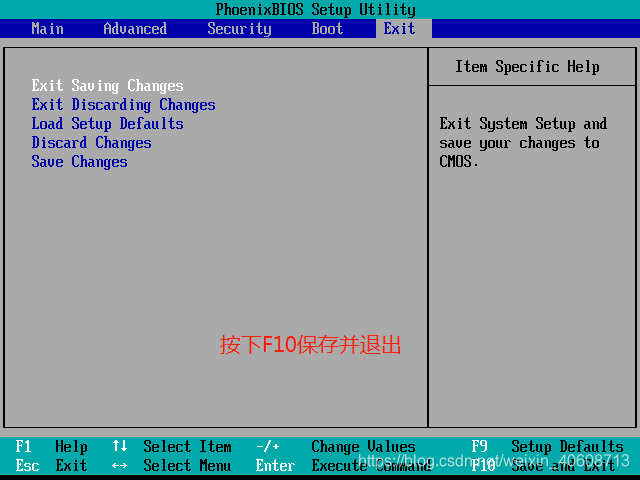
Task: Select the Discard Changes entry
Action: pyautogui.click(x=91, y=143)
